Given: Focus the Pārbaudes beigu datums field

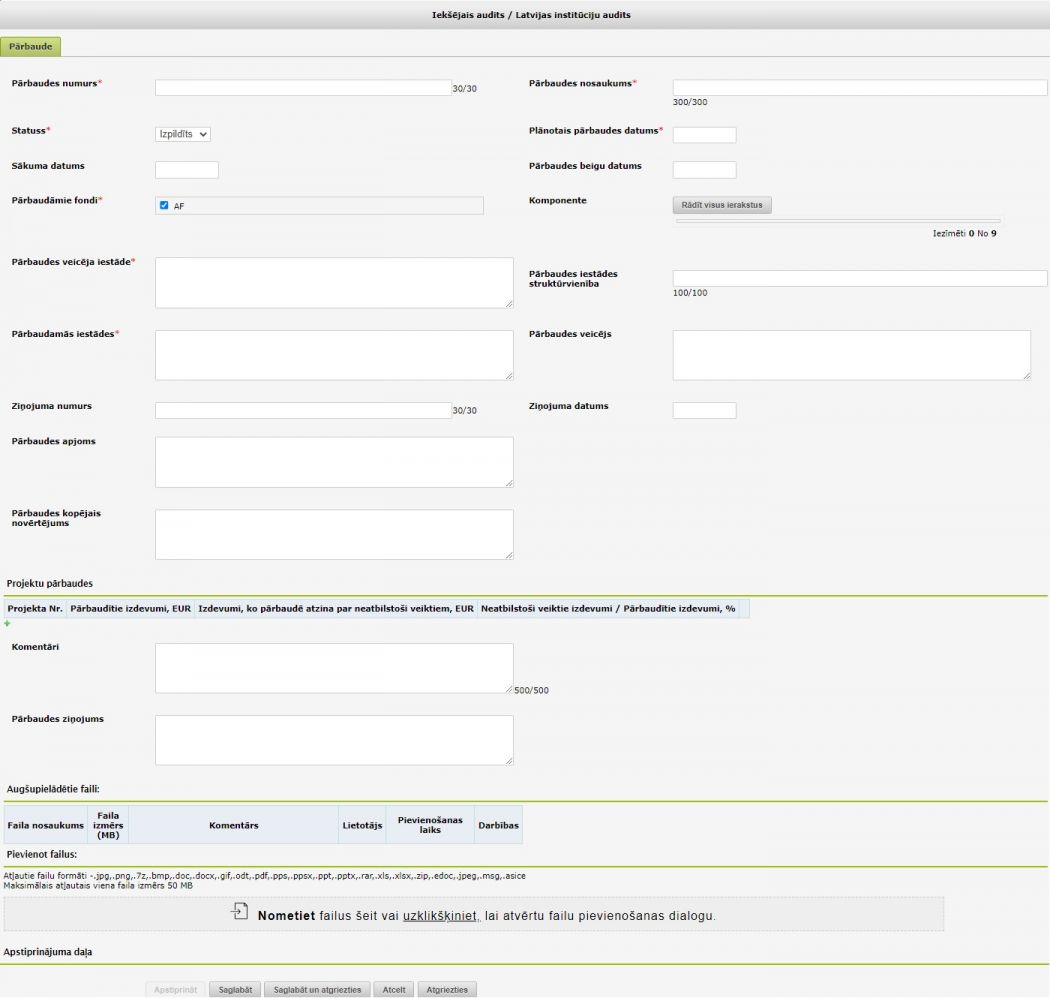Looking at the screenshot, I should pos(704,170).
